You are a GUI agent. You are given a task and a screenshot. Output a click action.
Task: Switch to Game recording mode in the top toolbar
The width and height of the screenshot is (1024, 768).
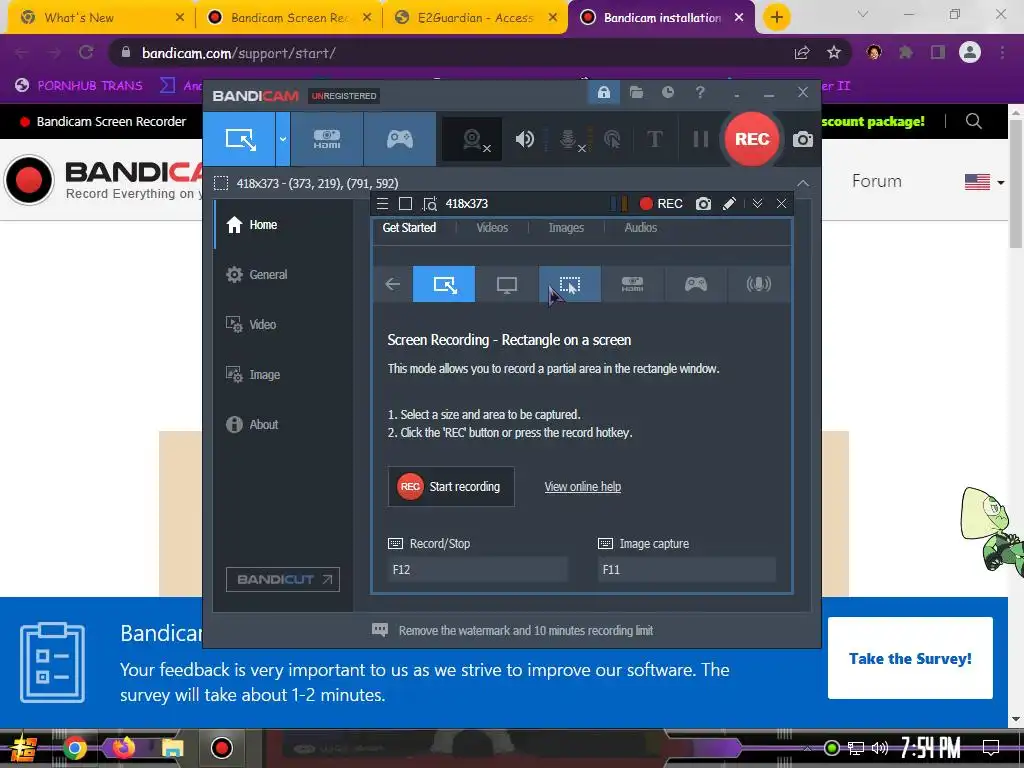400,138
